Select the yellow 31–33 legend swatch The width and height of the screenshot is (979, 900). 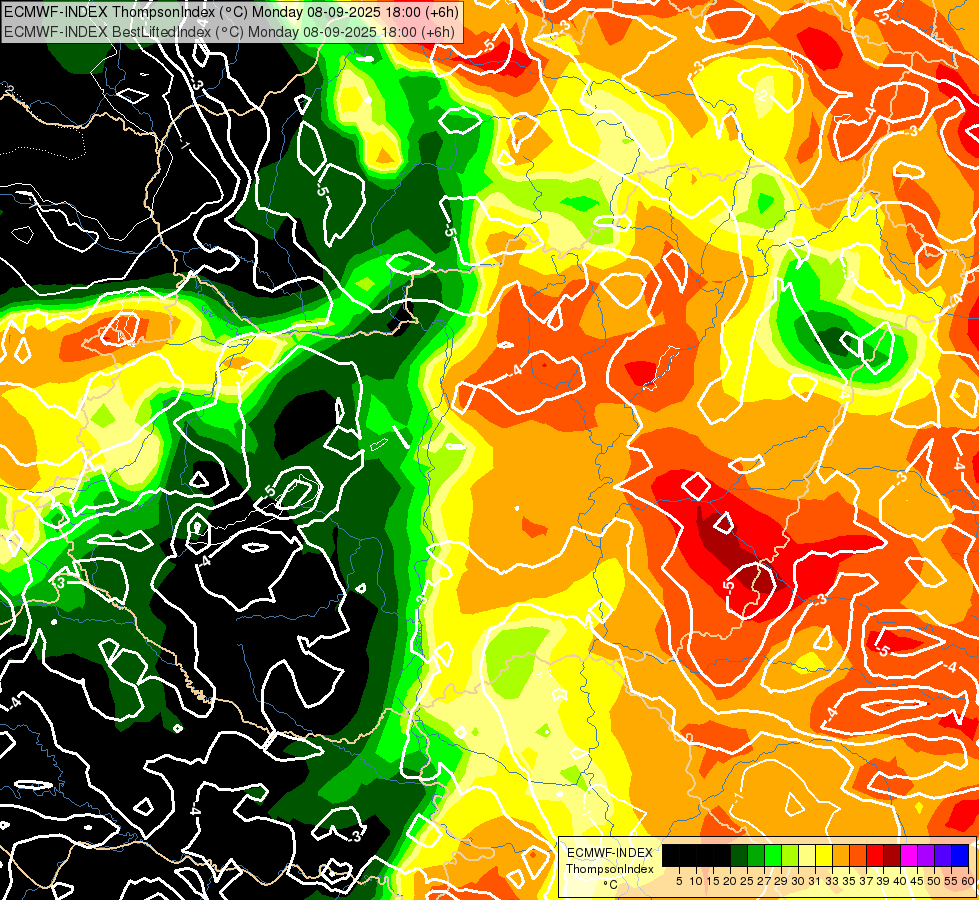click(824, 856)
